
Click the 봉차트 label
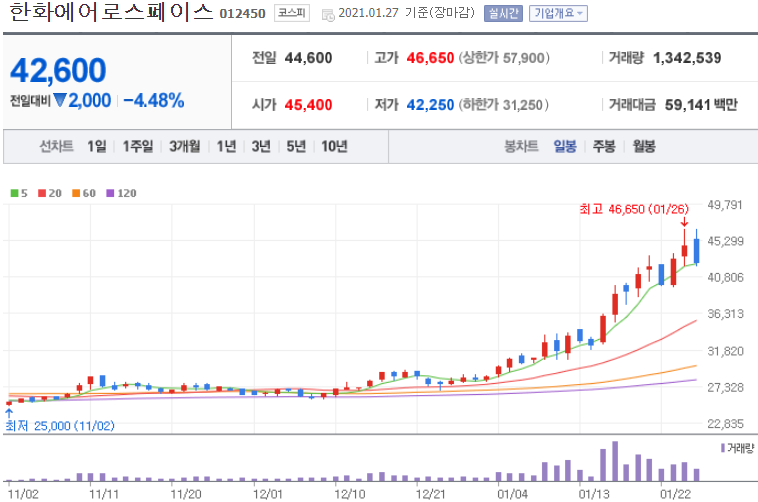(x=521, y=146)
